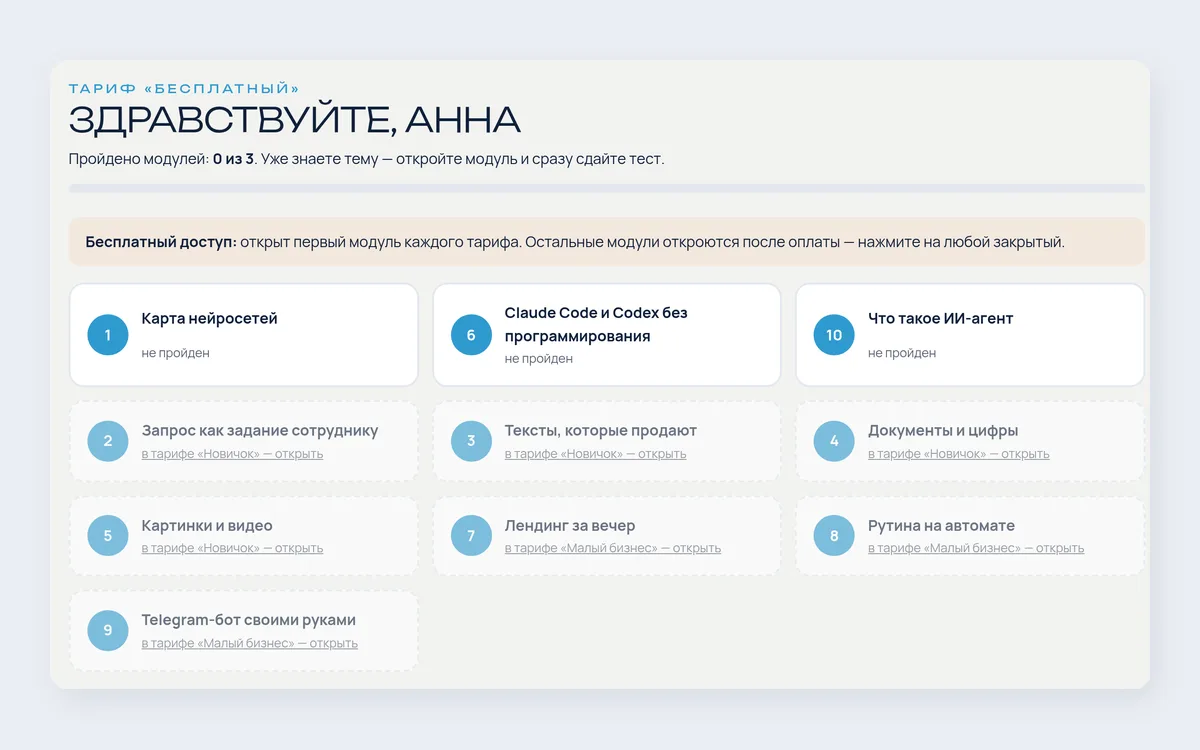Click the number 4 module circle
Image resolution: width=1200 pixels, height=750 pixels.
point(834,441)
